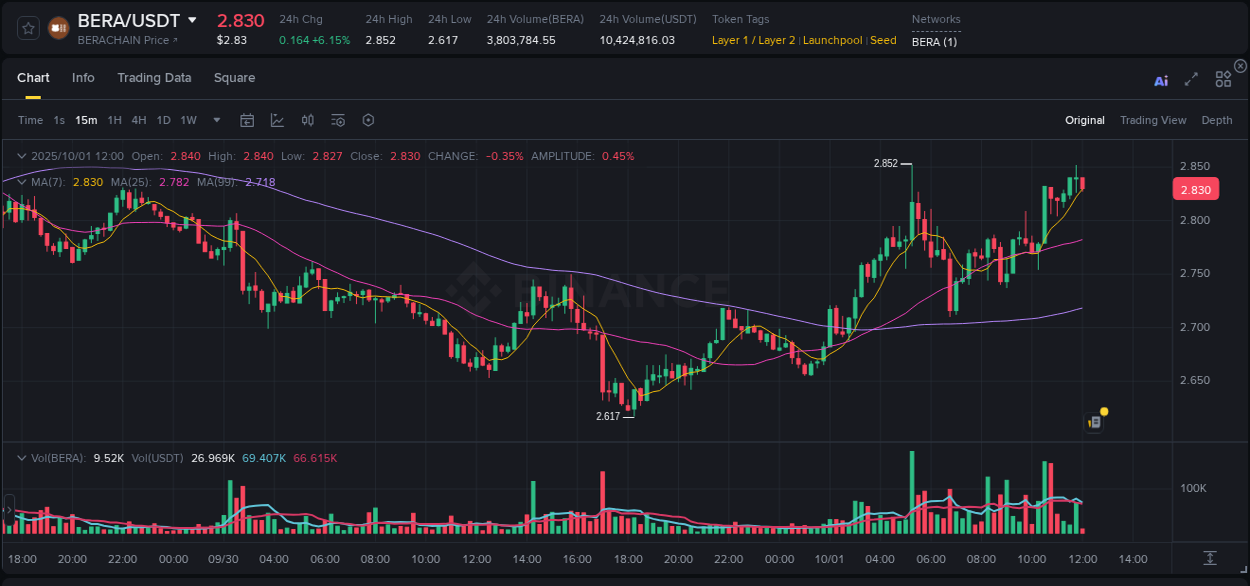1250x586 pixels.
Task: Open chart settings via the hexagon icon
Action: pos(368,120)
